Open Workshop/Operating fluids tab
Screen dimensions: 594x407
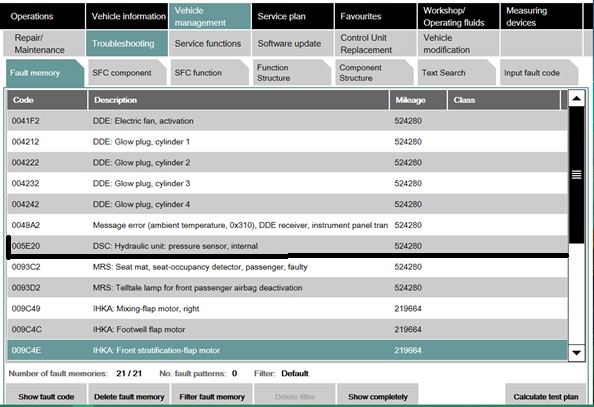(458, 16)
